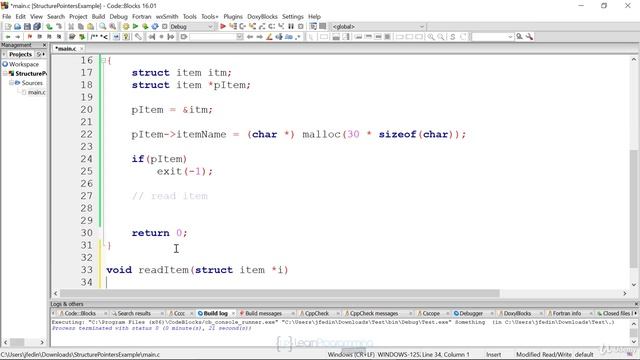Click the Redo toolbar icon

pyautogui.click(x=59, y=27)
